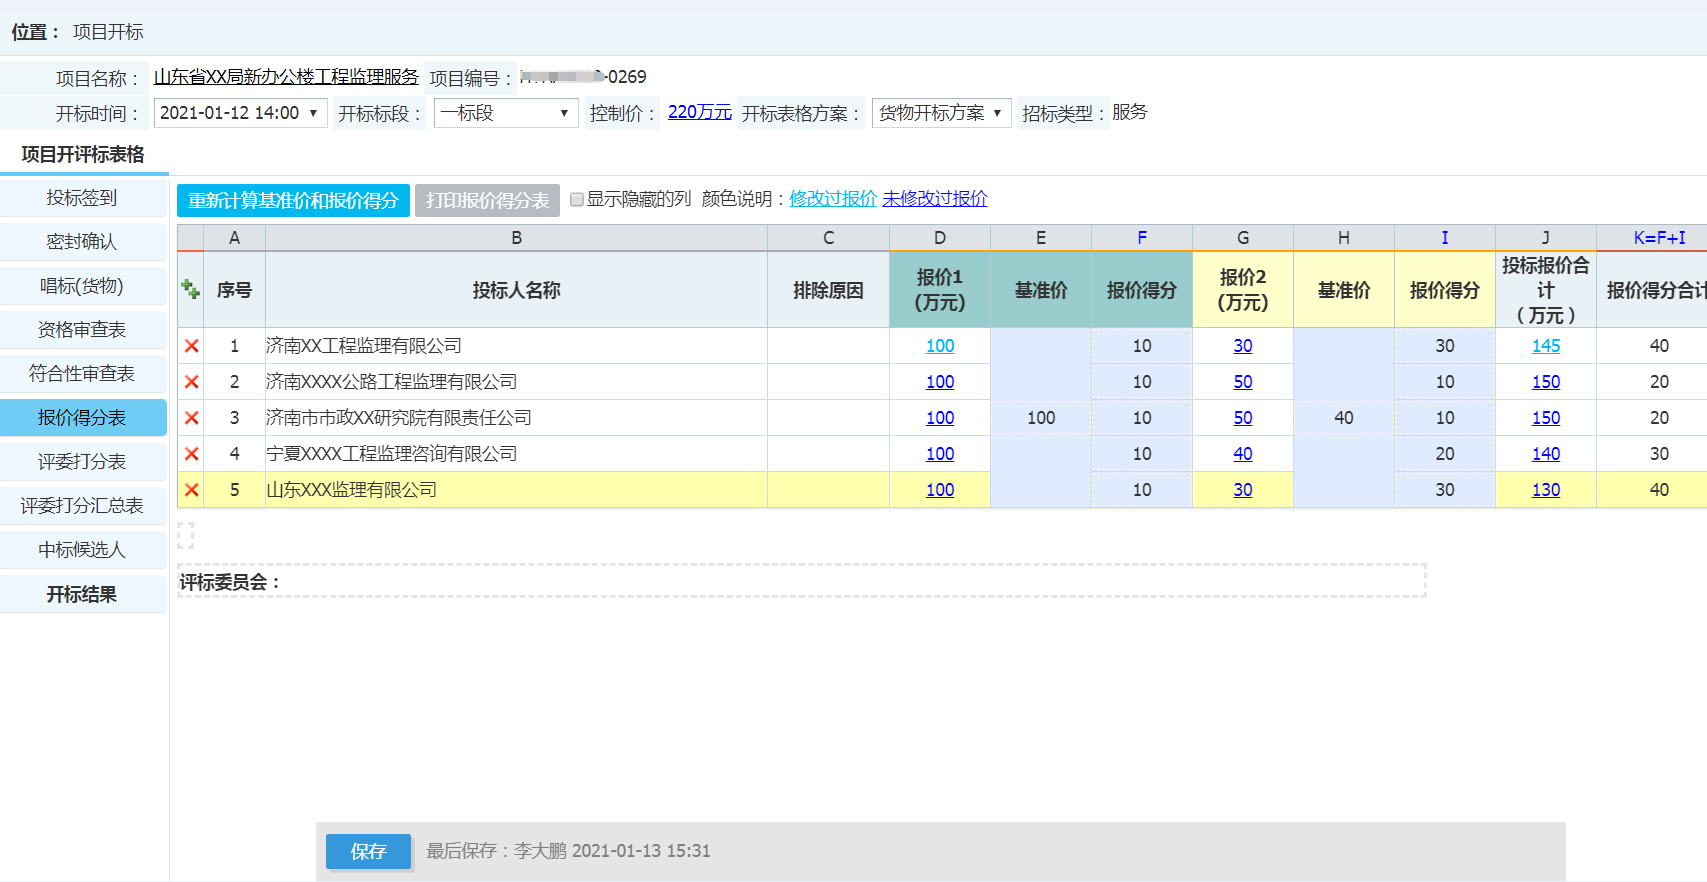Click the 评标委员会 input area

(x=802, y=581)
